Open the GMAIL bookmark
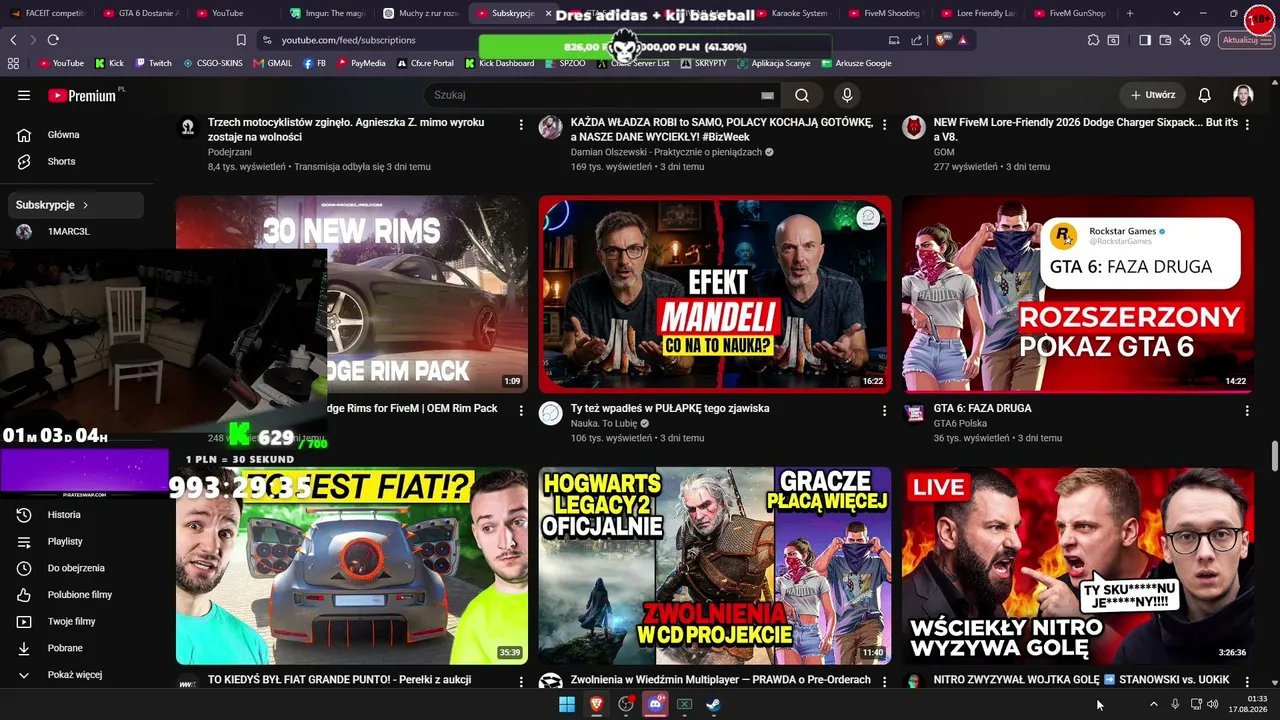Viewport: 1280px width, 720px height. pyautogui.click(x=273, y=63)
